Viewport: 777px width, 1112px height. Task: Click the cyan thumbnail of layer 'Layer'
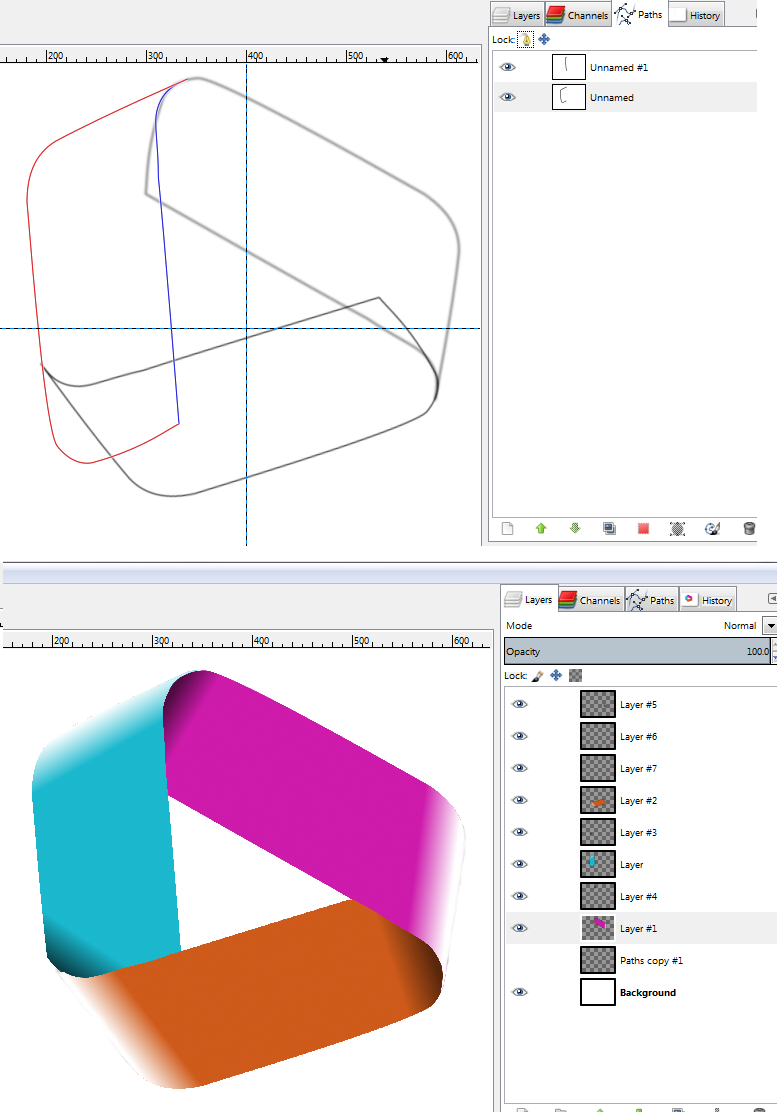point(598,864)
